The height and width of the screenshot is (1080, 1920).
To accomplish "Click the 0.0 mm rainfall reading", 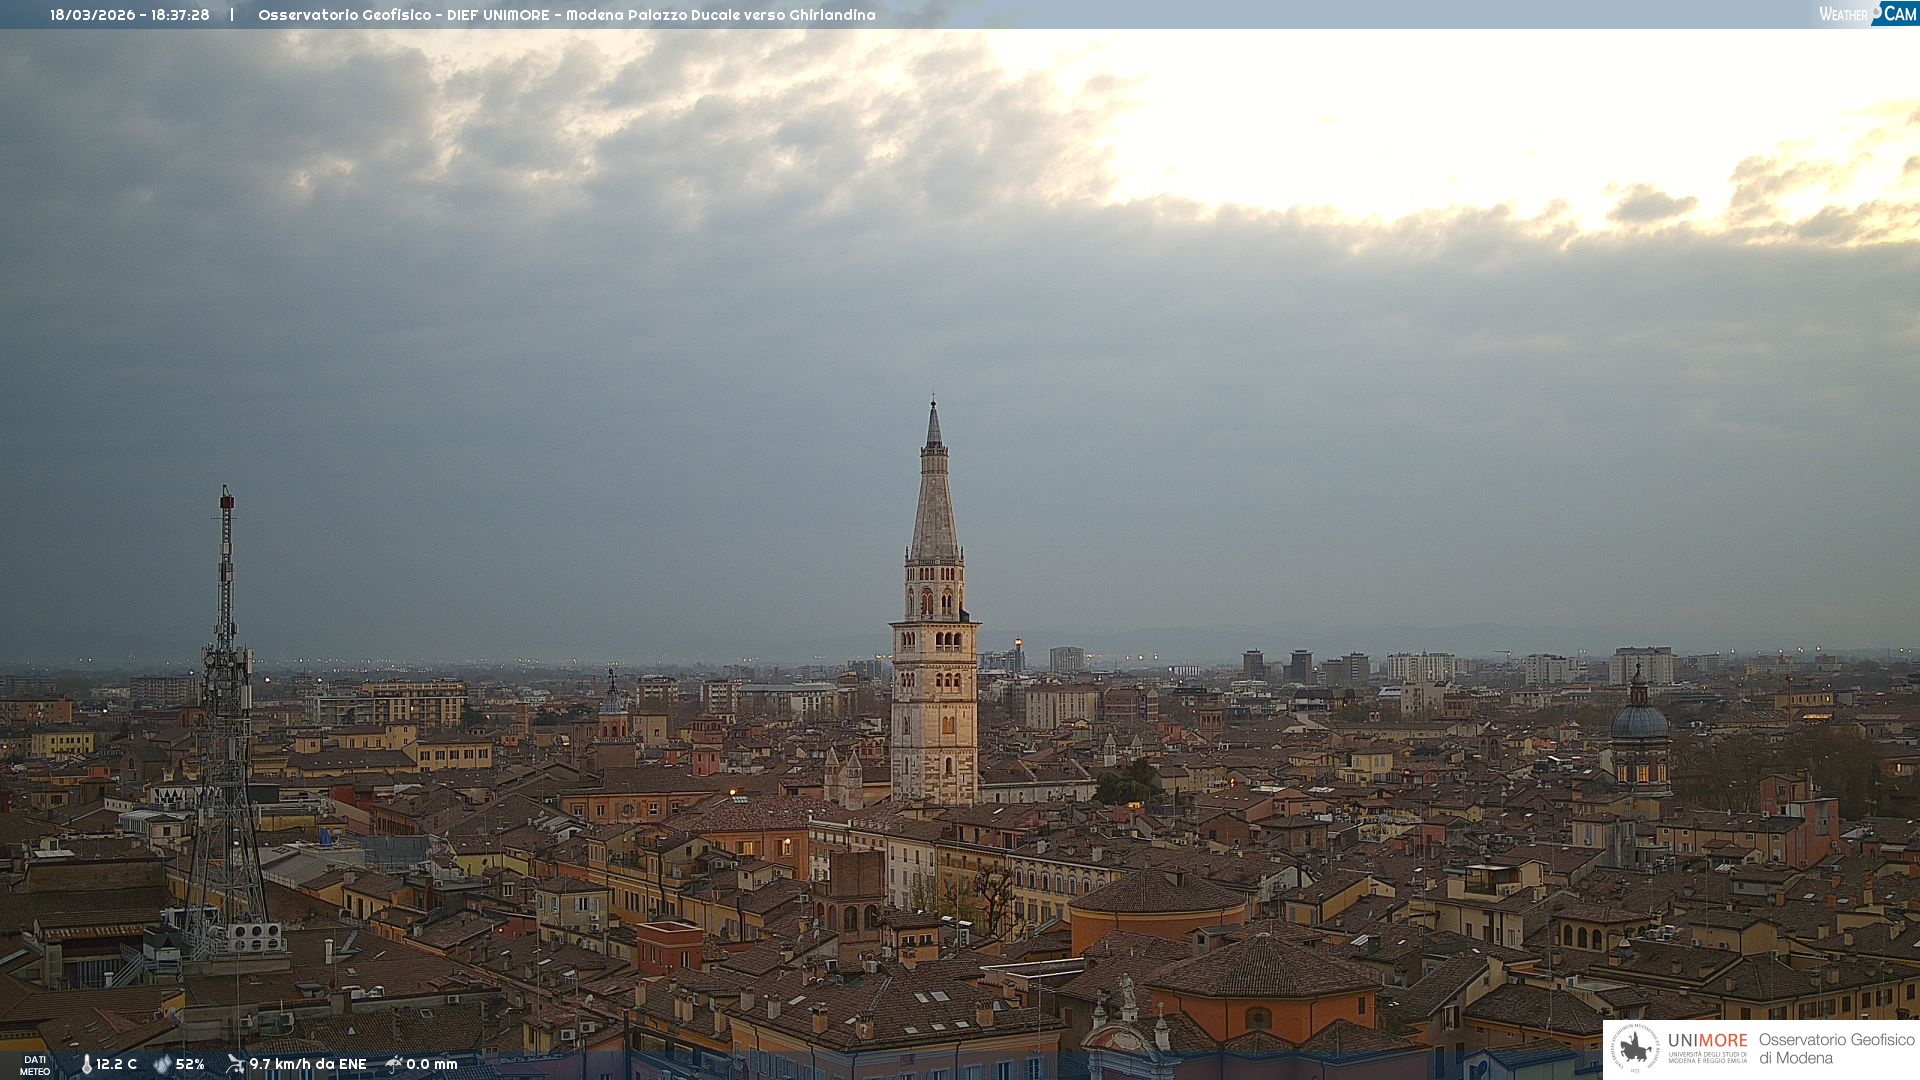I will (x=432, y=1064).
